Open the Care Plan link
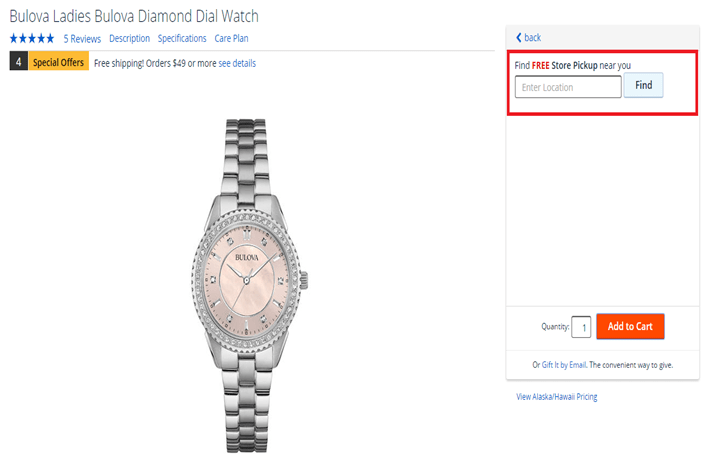 [x=231, y=39]
